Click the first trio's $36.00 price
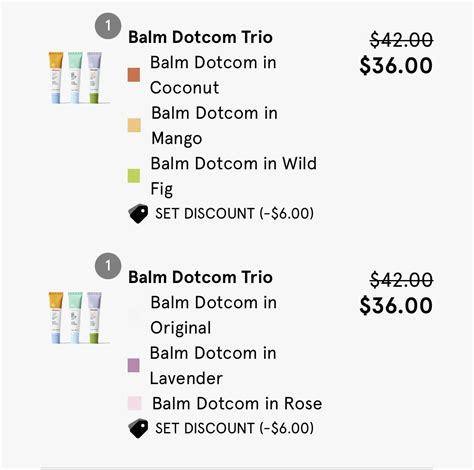The image size is (474, 470). click(x=396, y=65)
